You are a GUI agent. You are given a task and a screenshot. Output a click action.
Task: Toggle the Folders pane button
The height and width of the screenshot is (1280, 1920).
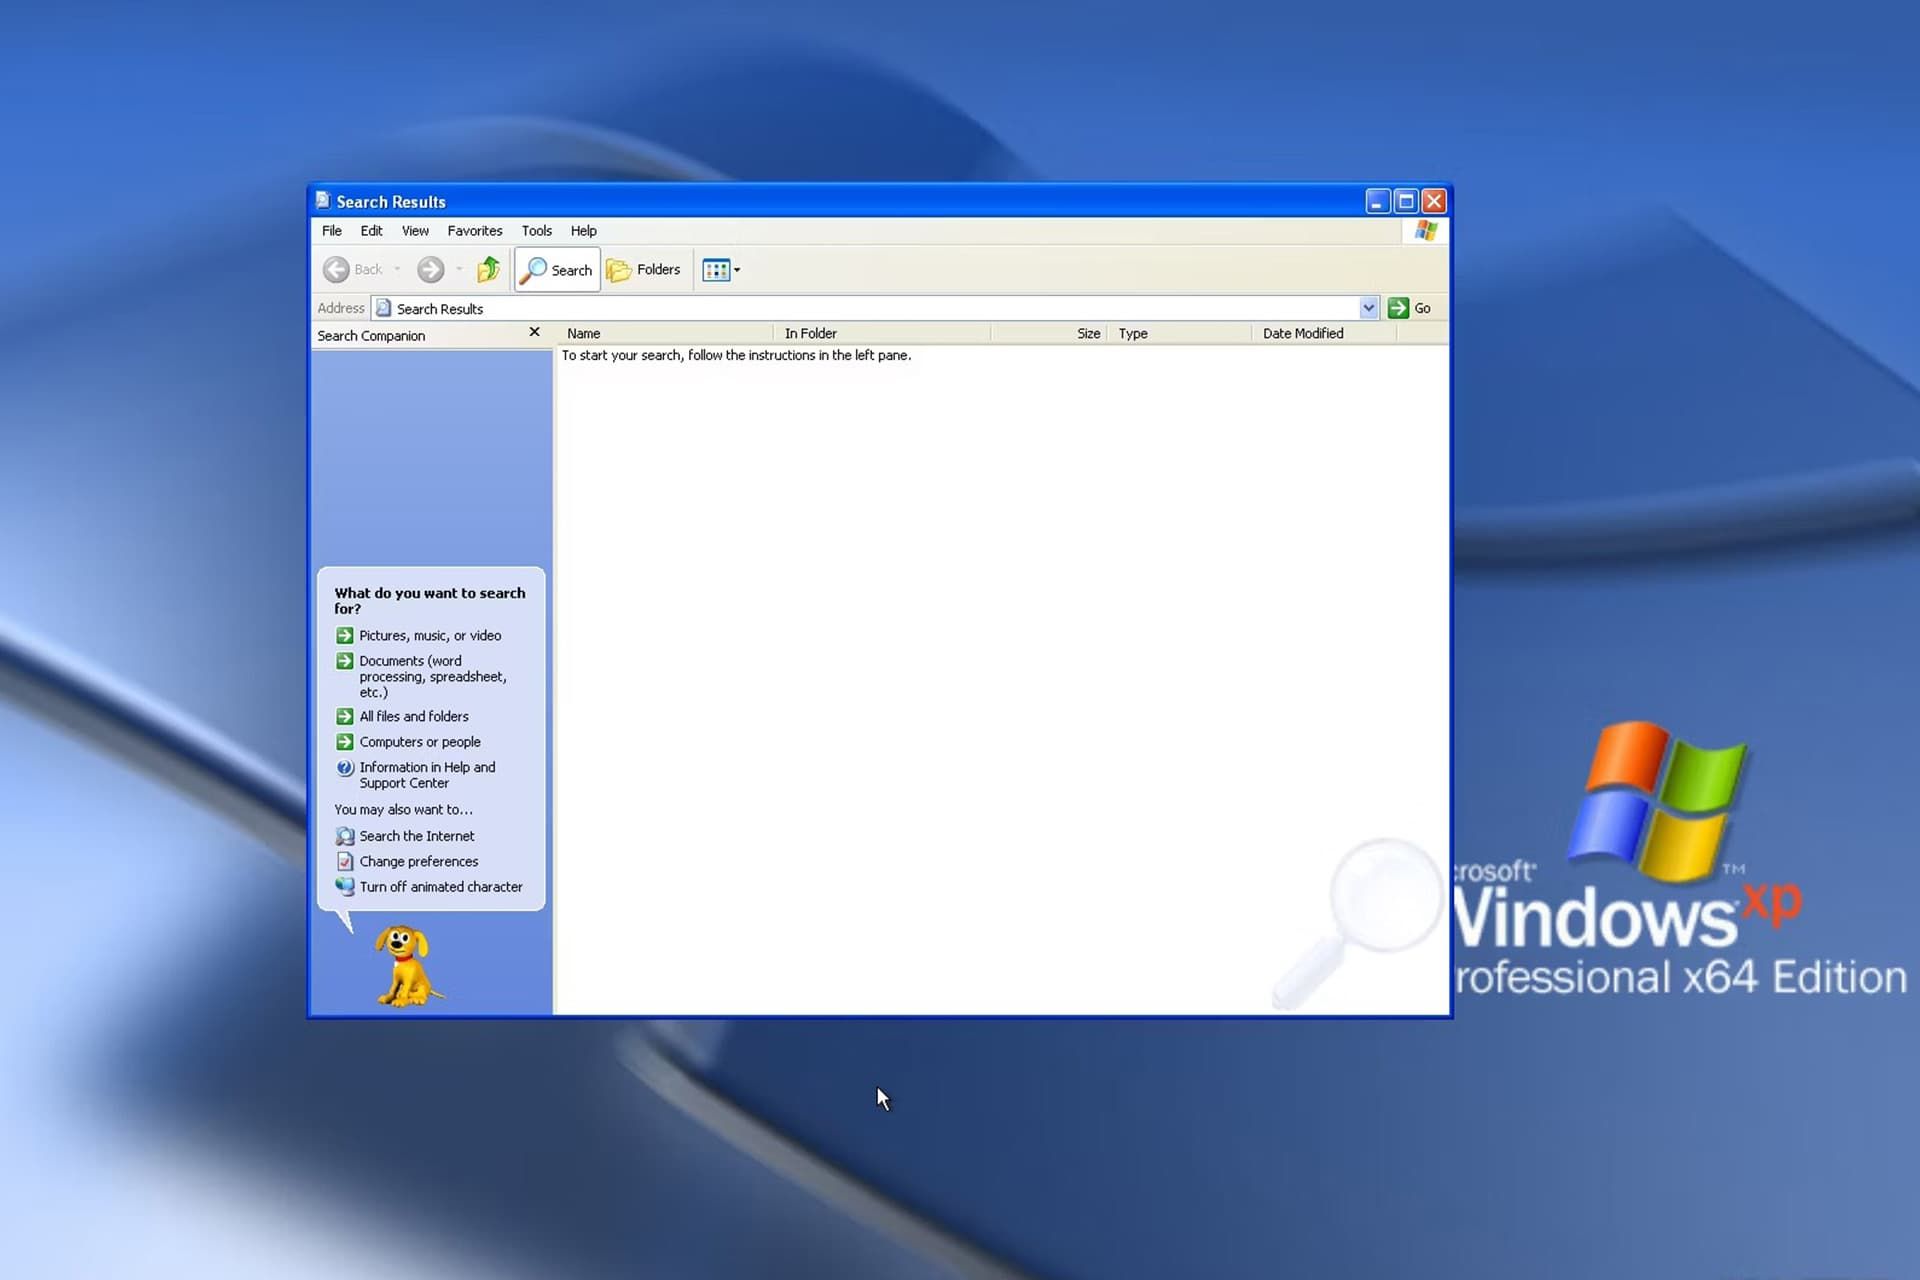click(644, 270)
